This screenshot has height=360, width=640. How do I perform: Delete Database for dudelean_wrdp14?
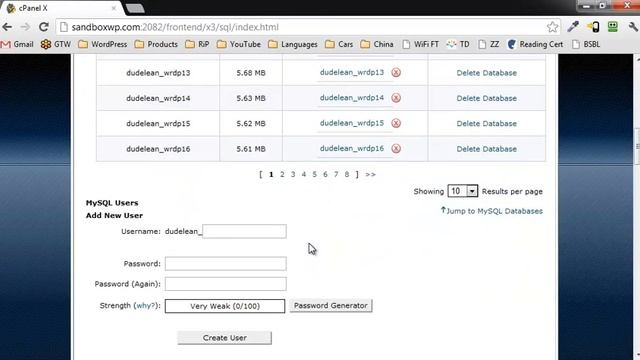(487, 98)
